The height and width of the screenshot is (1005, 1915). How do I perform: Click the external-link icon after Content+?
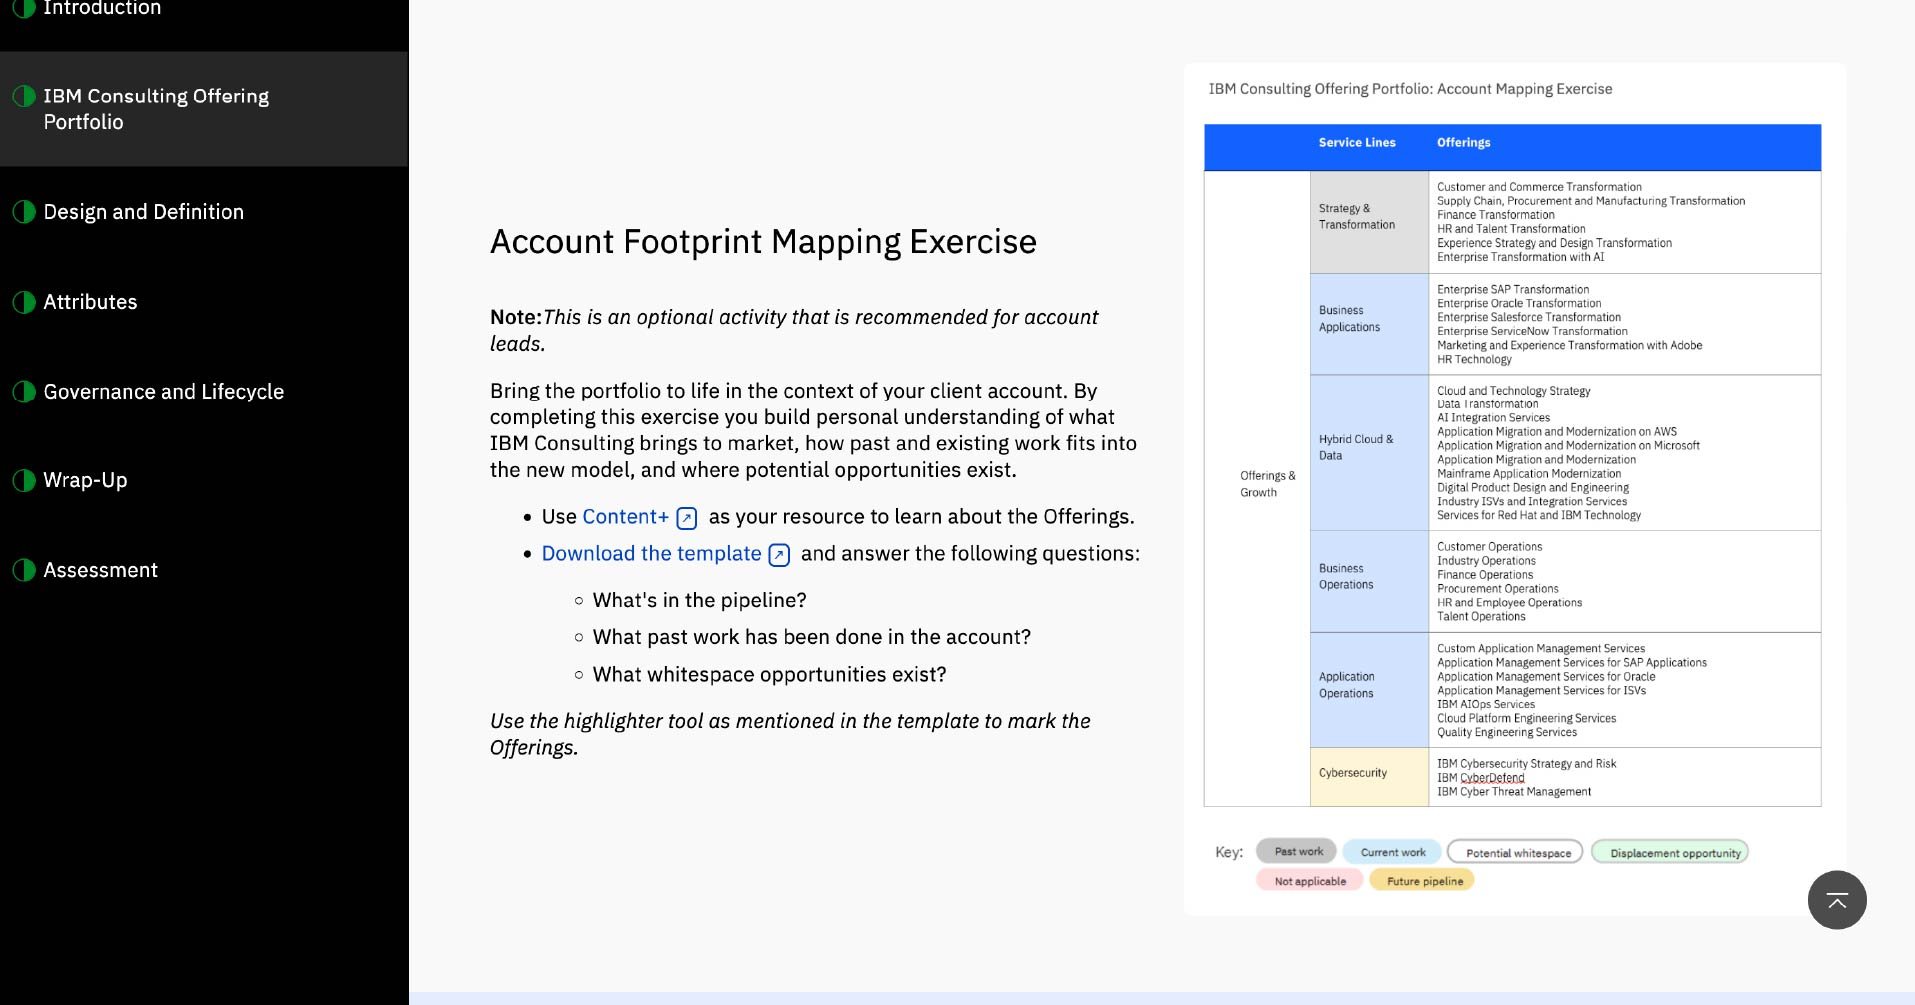point(687,518)
